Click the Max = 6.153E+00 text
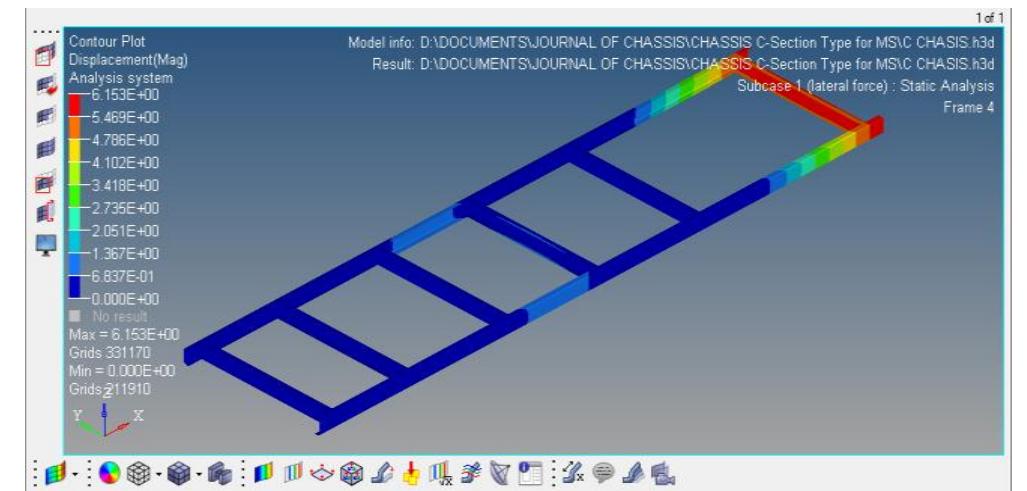 [x=124, y=335]
